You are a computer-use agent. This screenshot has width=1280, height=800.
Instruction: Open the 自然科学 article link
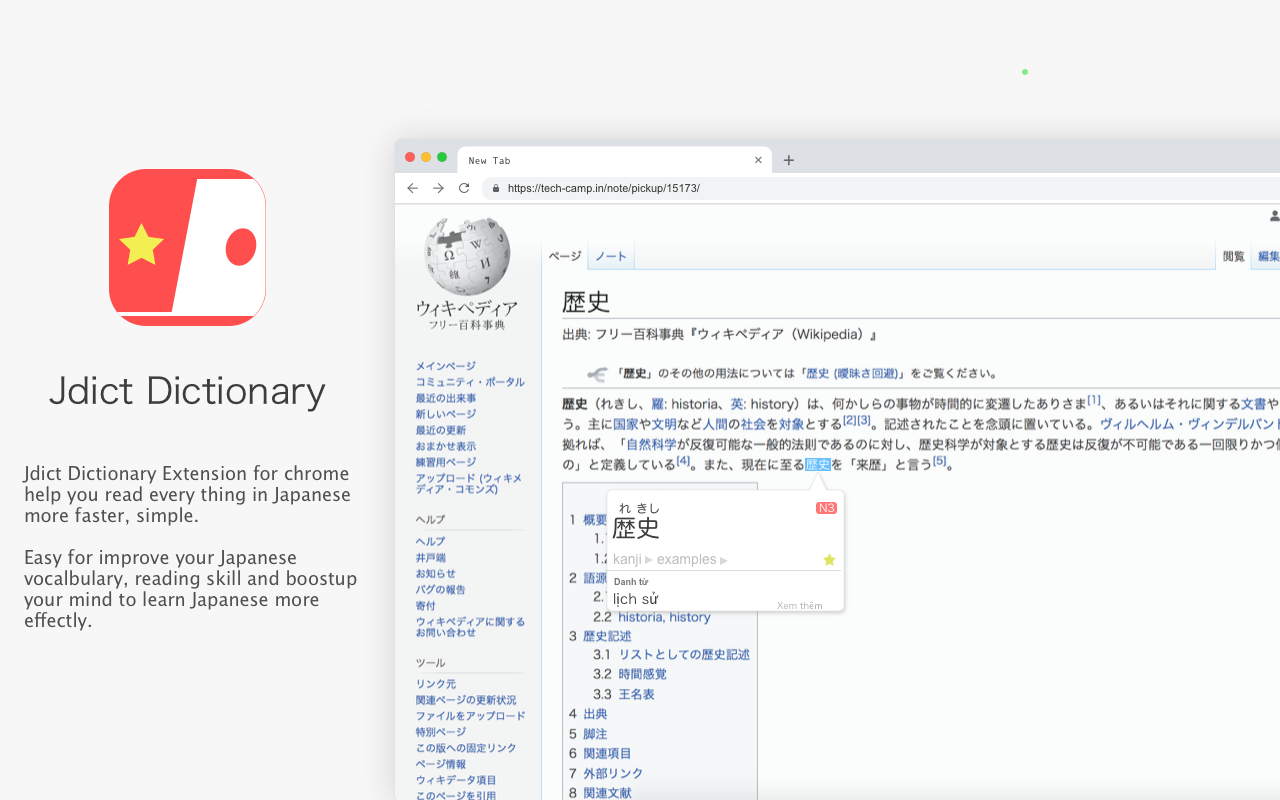pos(650,444)
